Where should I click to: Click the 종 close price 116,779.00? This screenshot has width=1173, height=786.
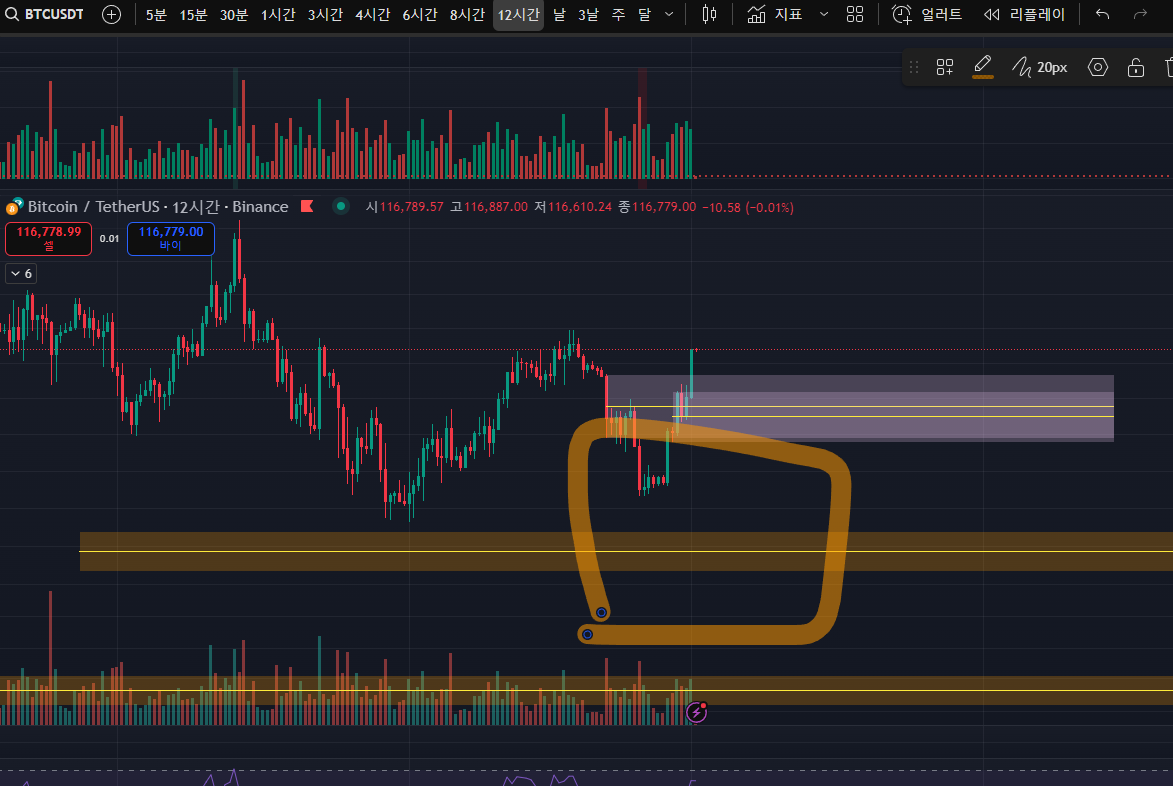pyautogui.click(x=657, y=207)
